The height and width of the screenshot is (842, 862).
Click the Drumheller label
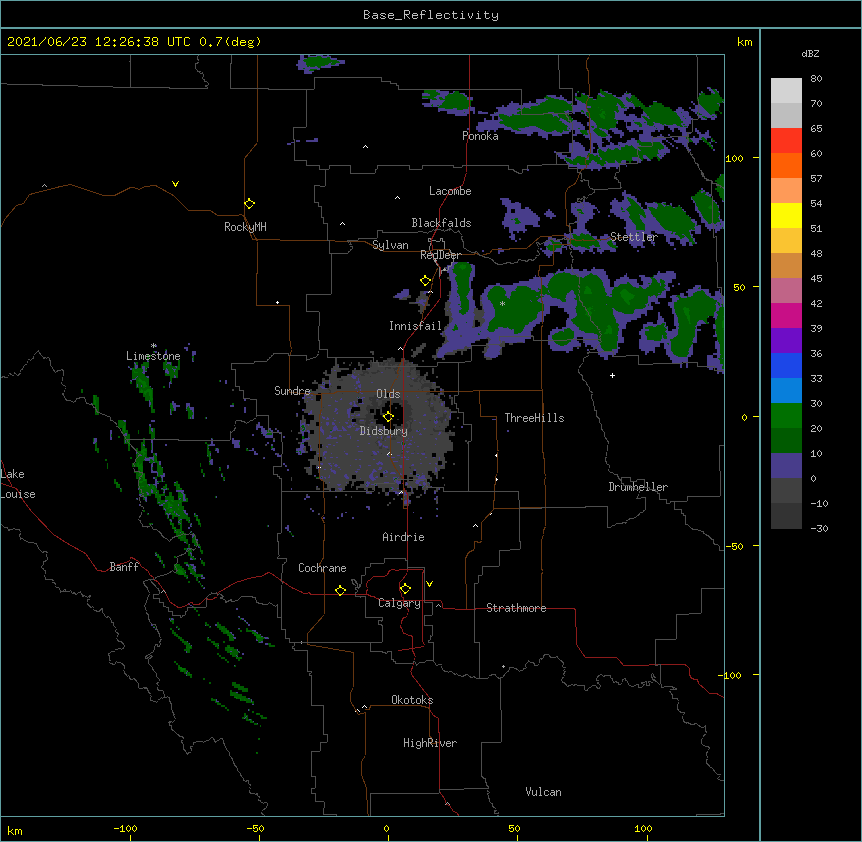[x=638, y=487]
